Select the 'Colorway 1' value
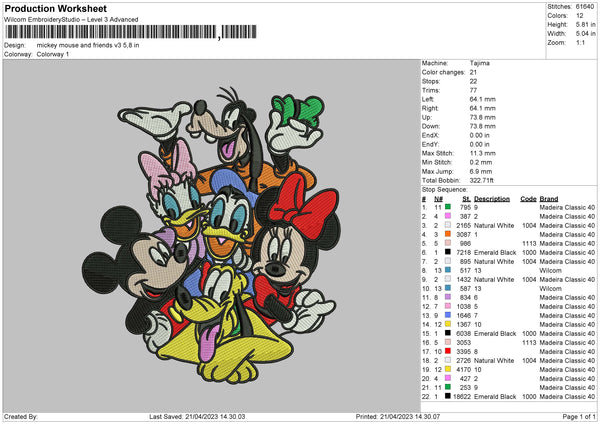 click(53, 54)
